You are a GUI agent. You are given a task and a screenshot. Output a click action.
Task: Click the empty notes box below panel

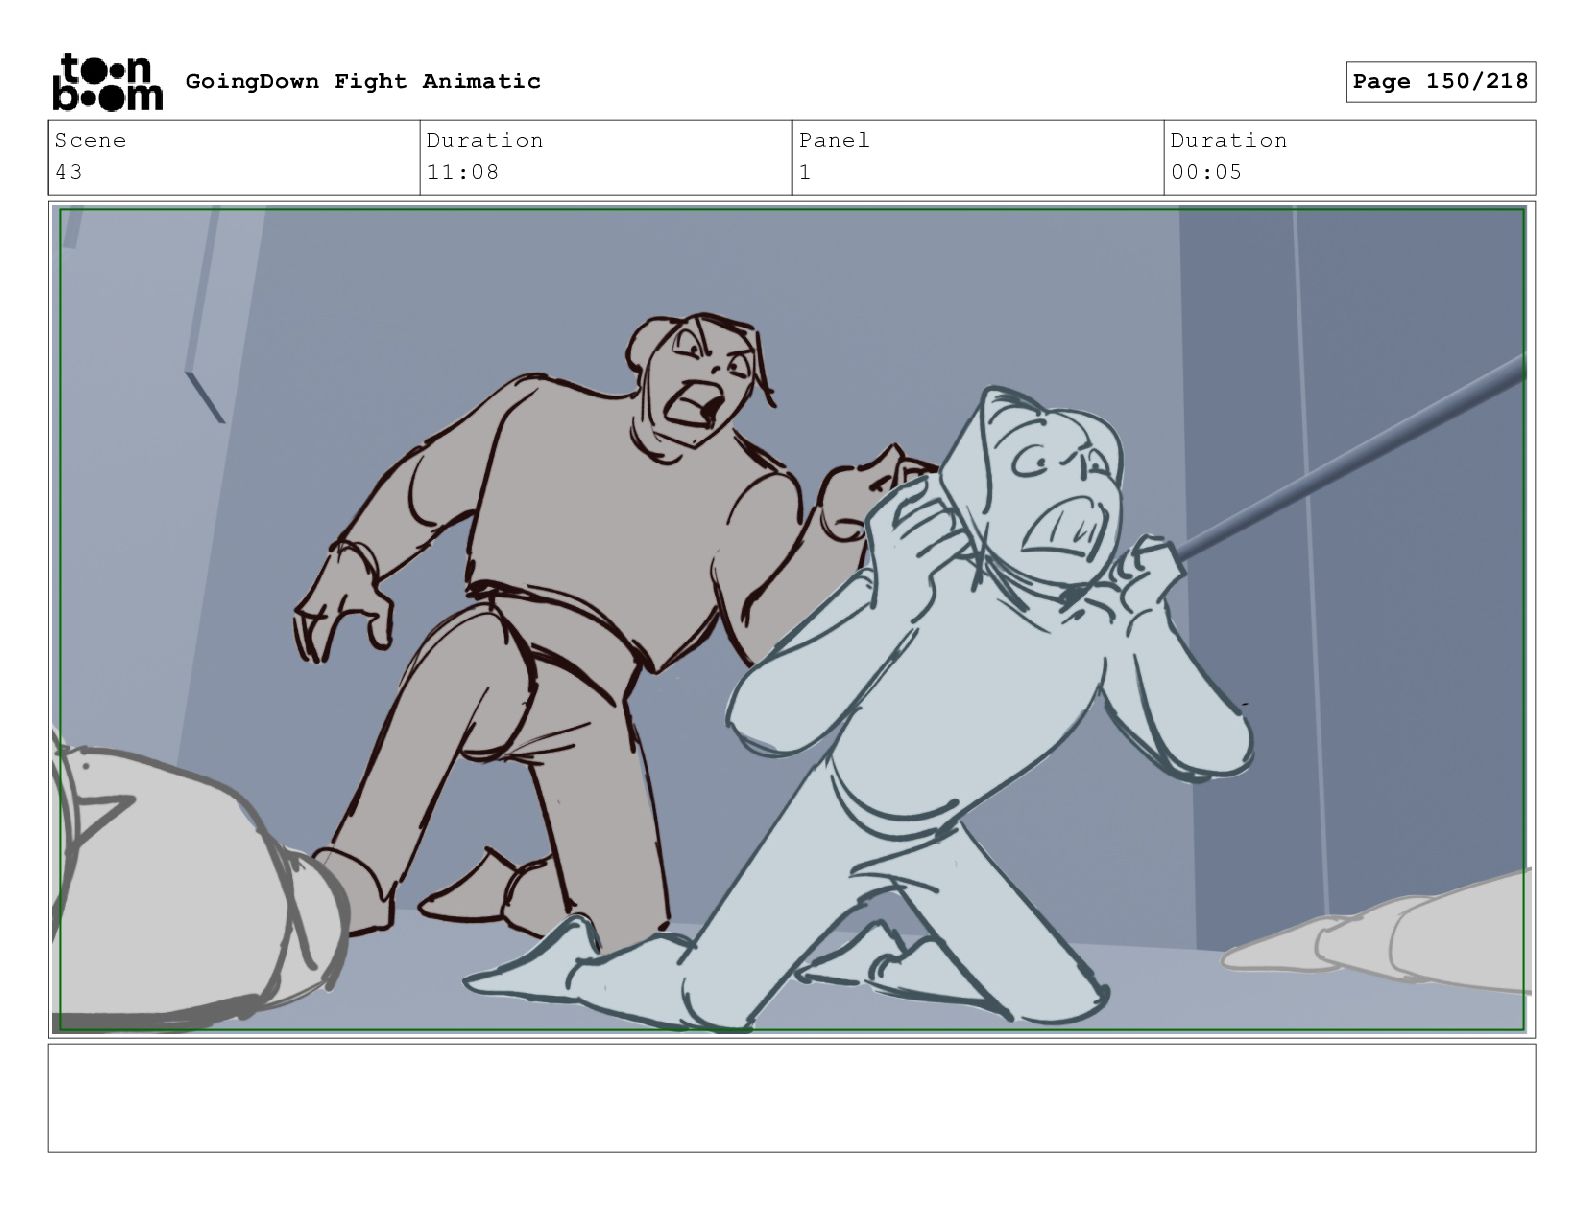click(x=792, y=1098)
